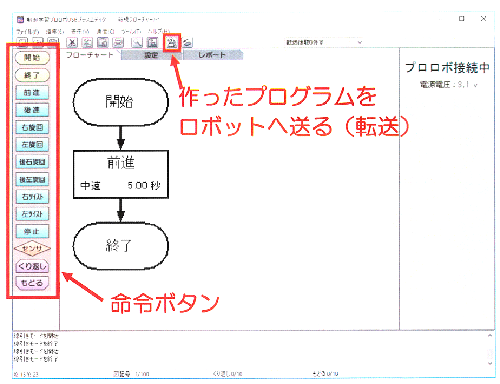500x384 pixels.
Task: Click the log panel scrollbar down arrow
Action: 490,363
